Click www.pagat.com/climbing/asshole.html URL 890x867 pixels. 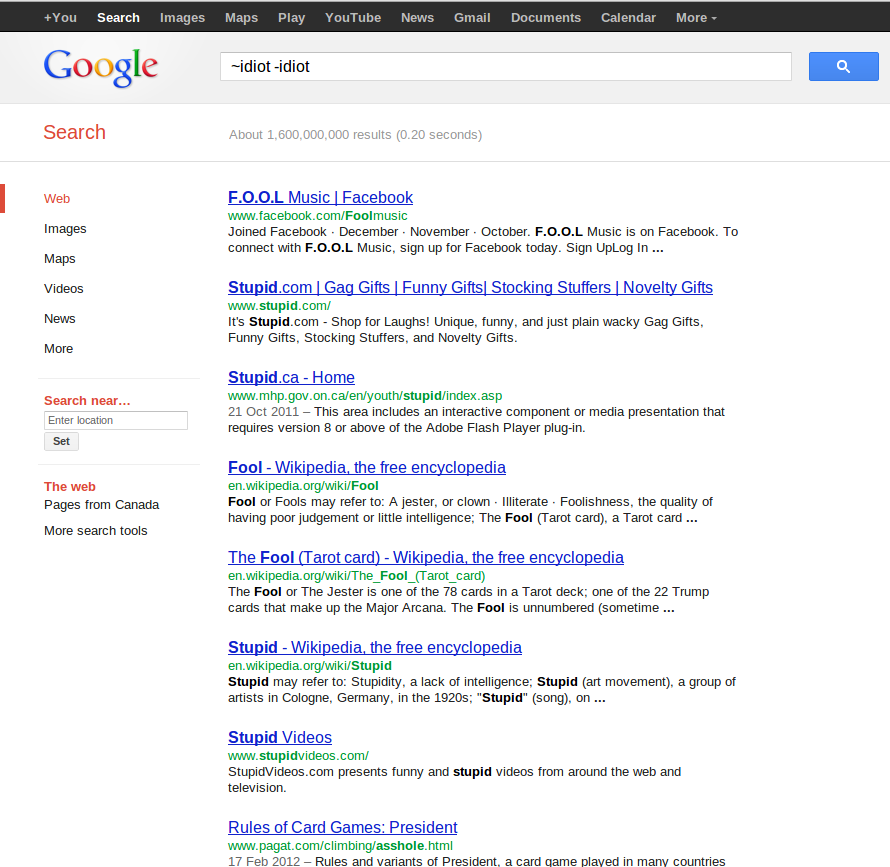point(340,846)
